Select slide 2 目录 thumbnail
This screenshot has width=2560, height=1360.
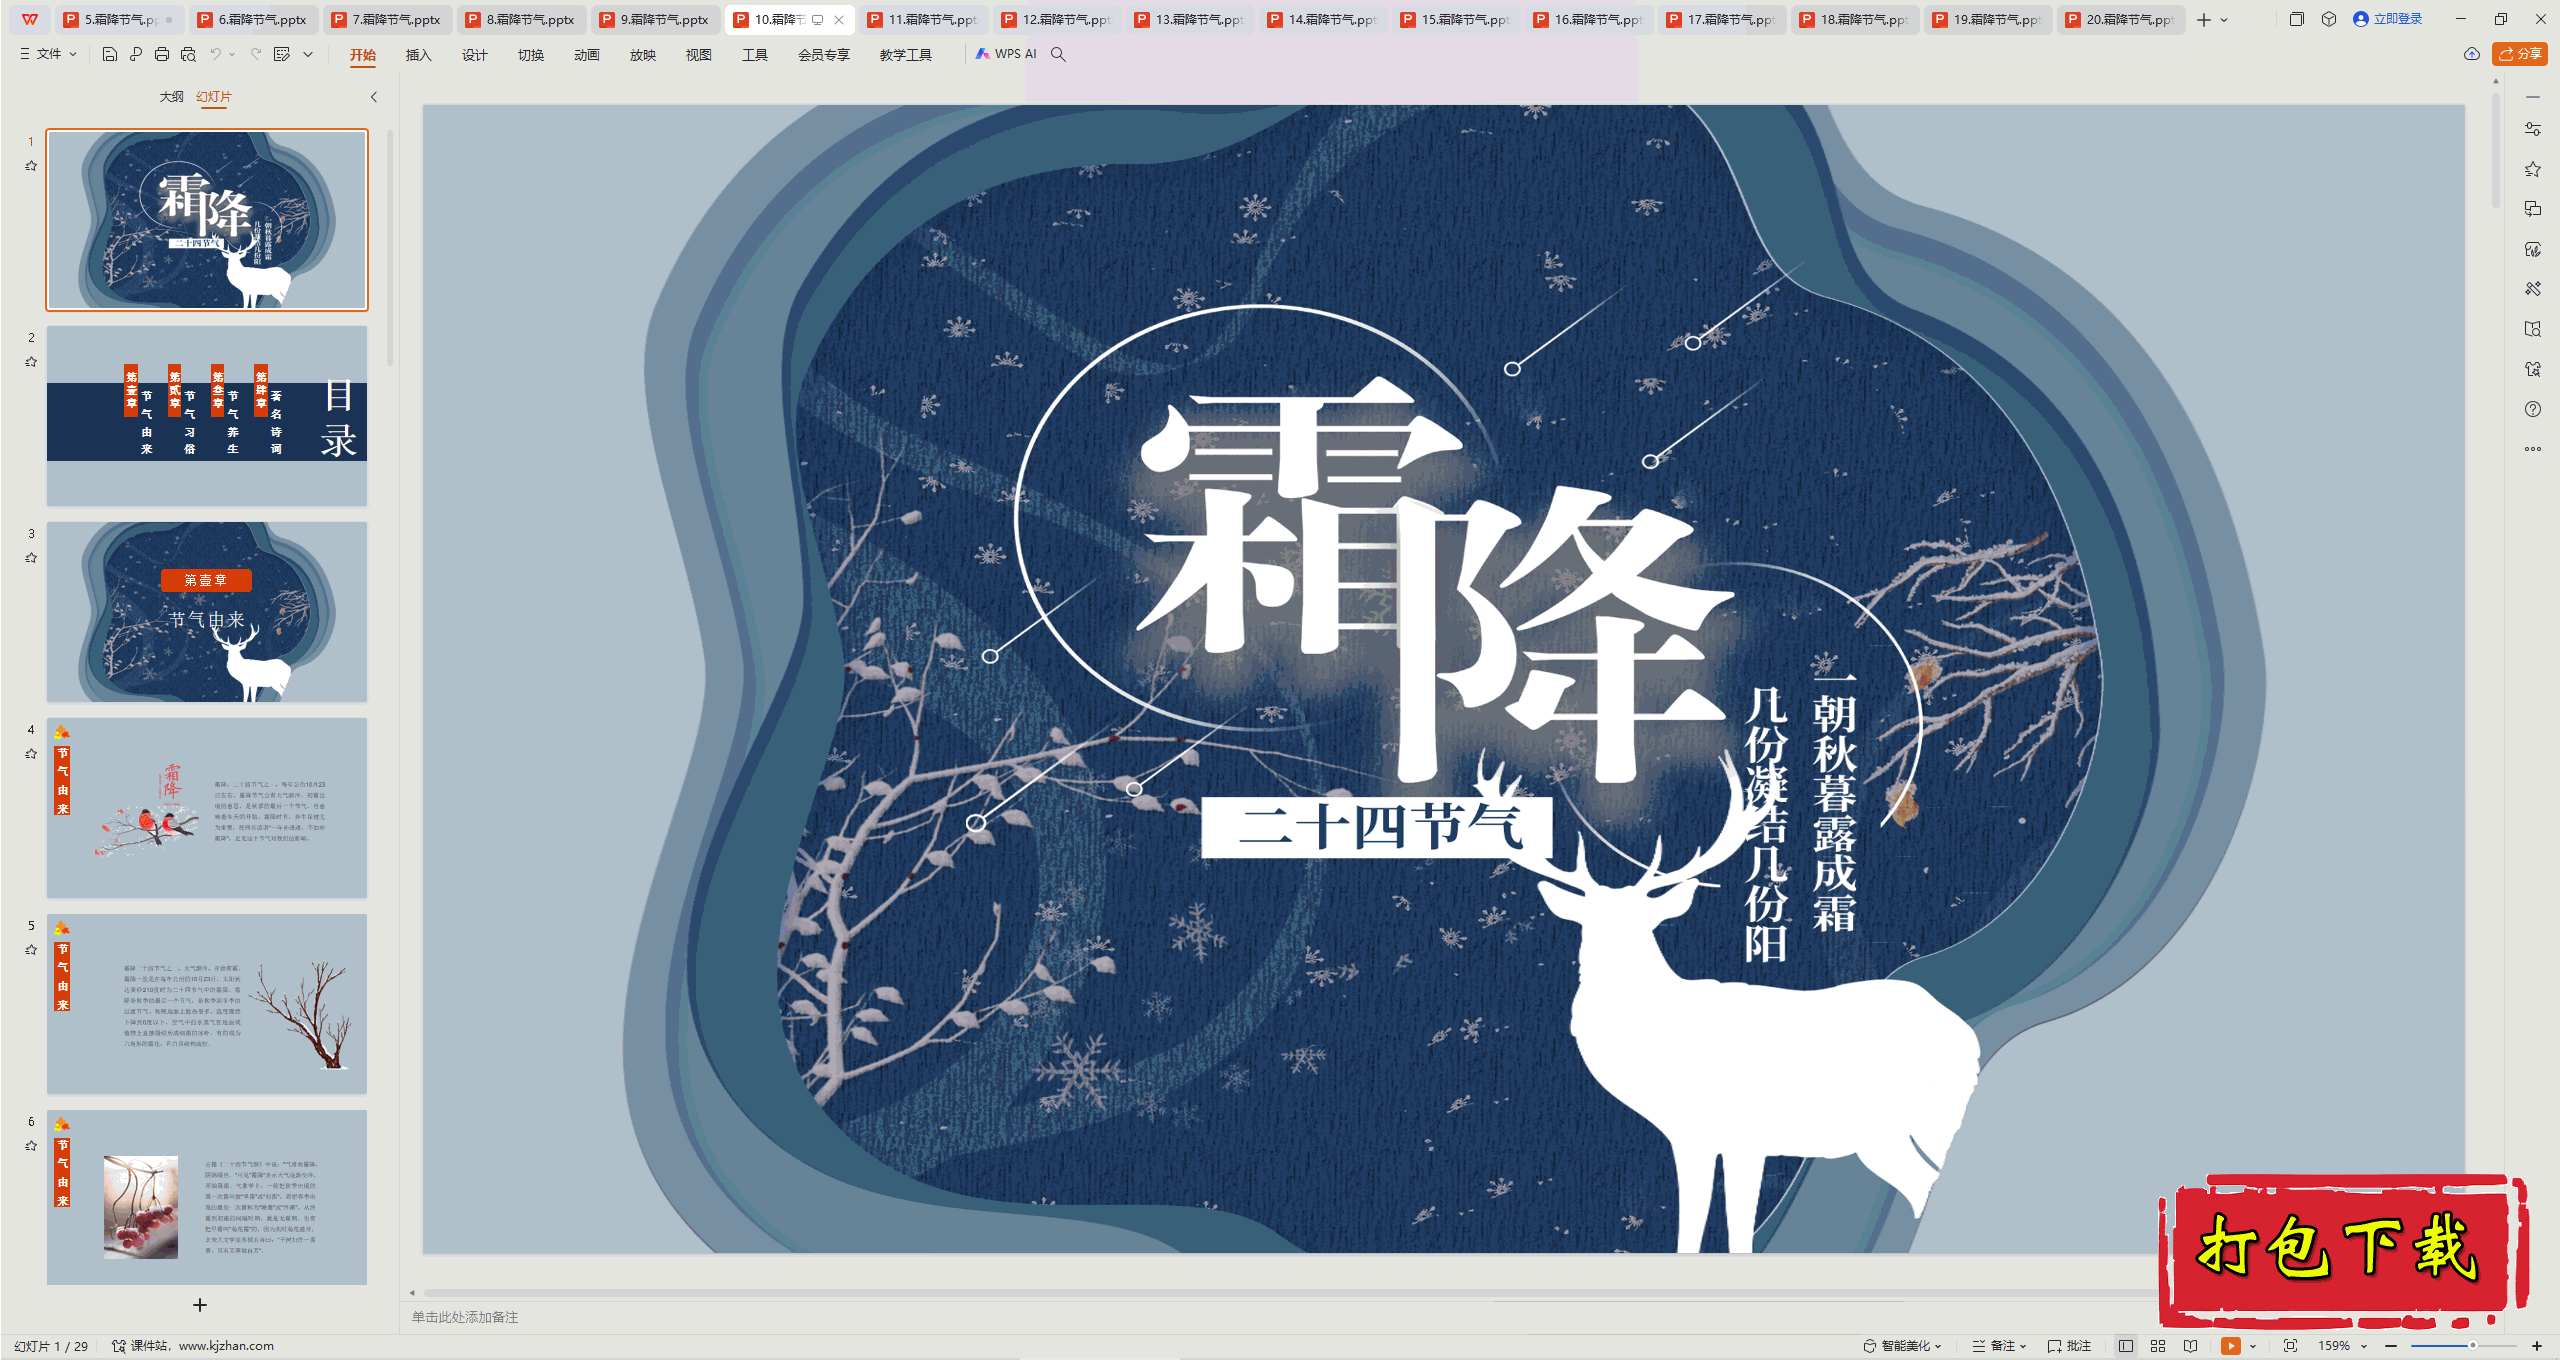207,415
